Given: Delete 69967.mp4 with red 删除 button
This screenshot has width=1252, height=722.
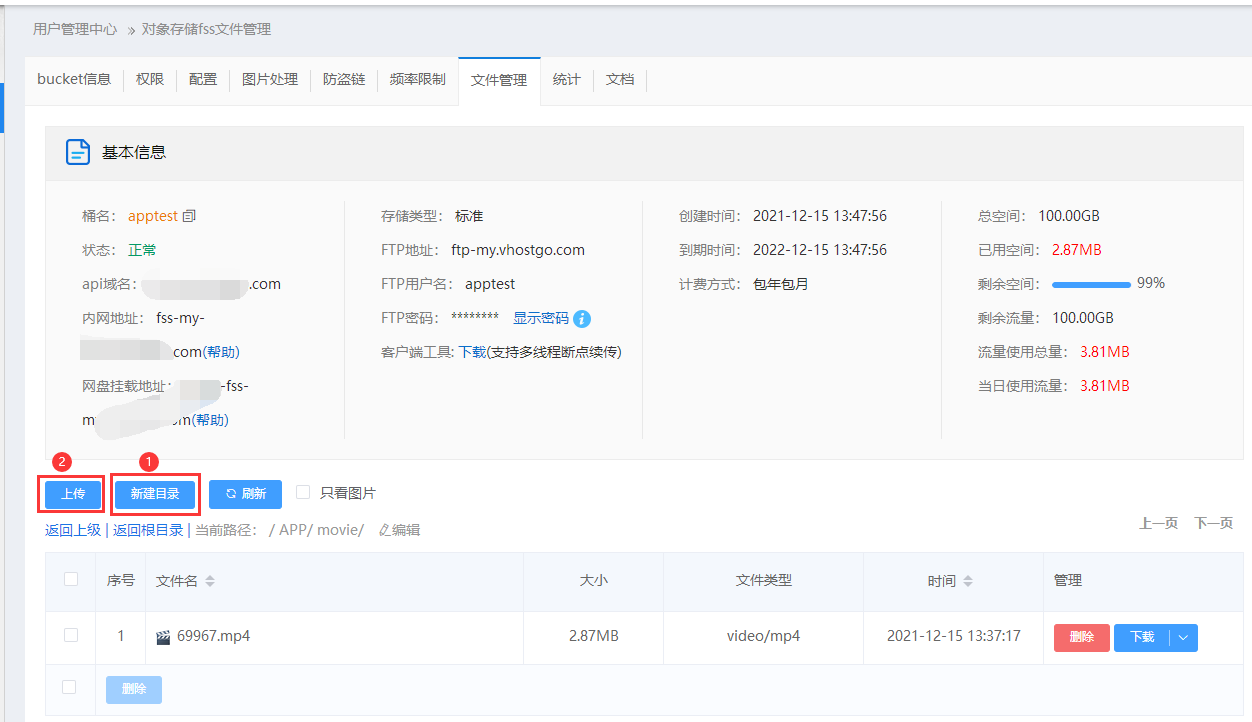Looking at the screenshot, I should [1081, 637].
